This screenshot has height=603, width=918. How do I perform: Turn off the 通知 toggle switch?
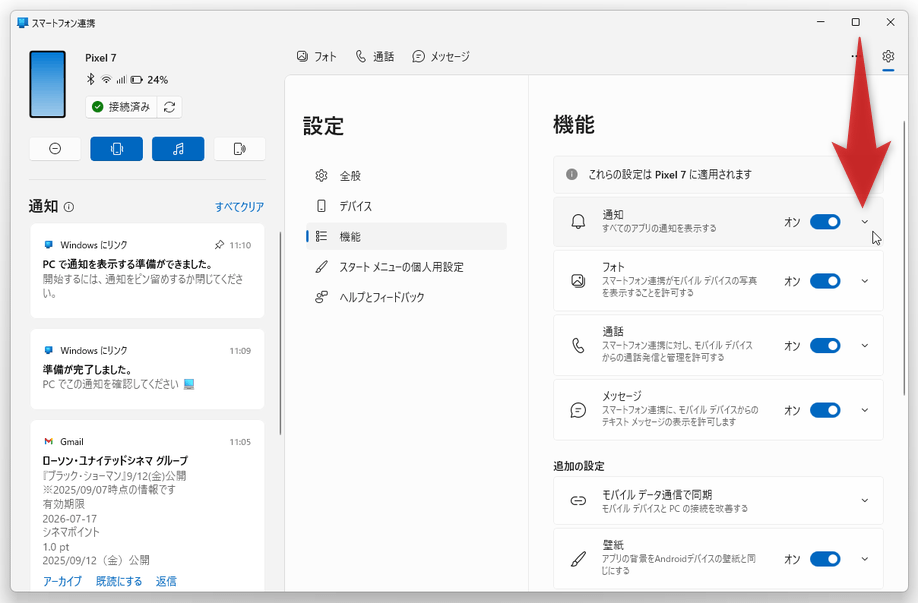pyautogui.click(x=825, y=222)
